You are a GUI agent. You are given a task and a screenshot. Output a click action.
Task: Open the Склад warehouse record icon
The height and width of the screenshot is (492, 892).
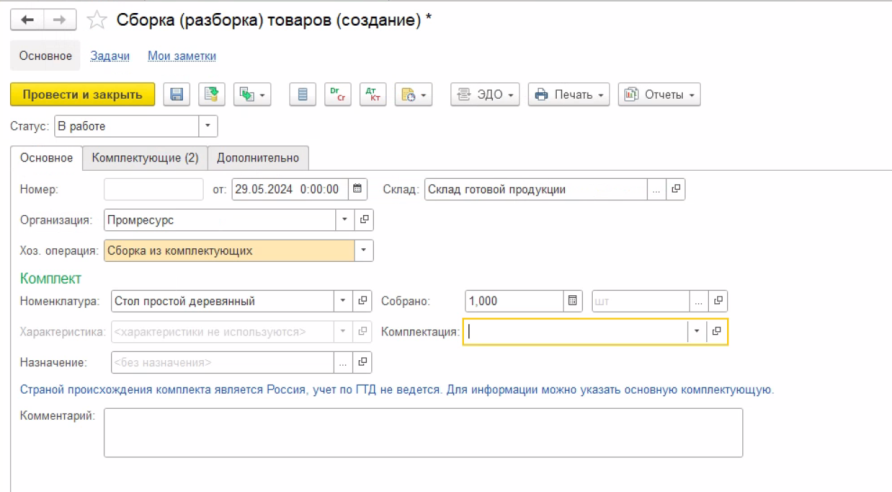pos(675,189)
